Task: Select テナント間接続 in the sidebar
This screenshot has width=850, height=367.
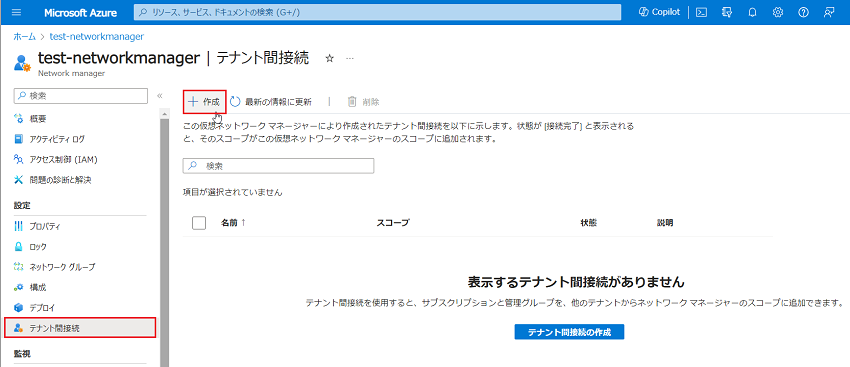Action: pyautogui.click(x=80, y=328)
